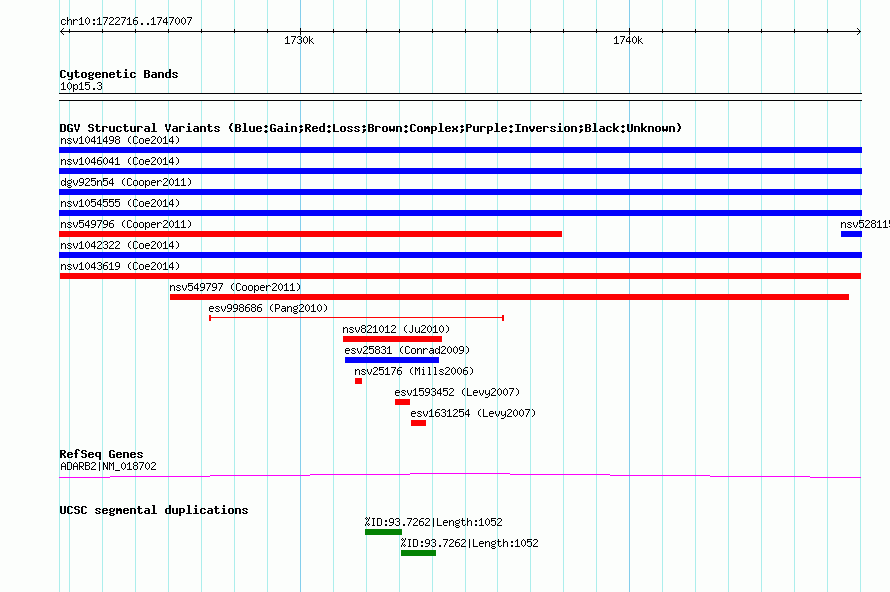This screenshot has height=592, width=890.
Task: Click the right arrow end of the ruler
Action: pyautogui.click(x=859, y=32)
